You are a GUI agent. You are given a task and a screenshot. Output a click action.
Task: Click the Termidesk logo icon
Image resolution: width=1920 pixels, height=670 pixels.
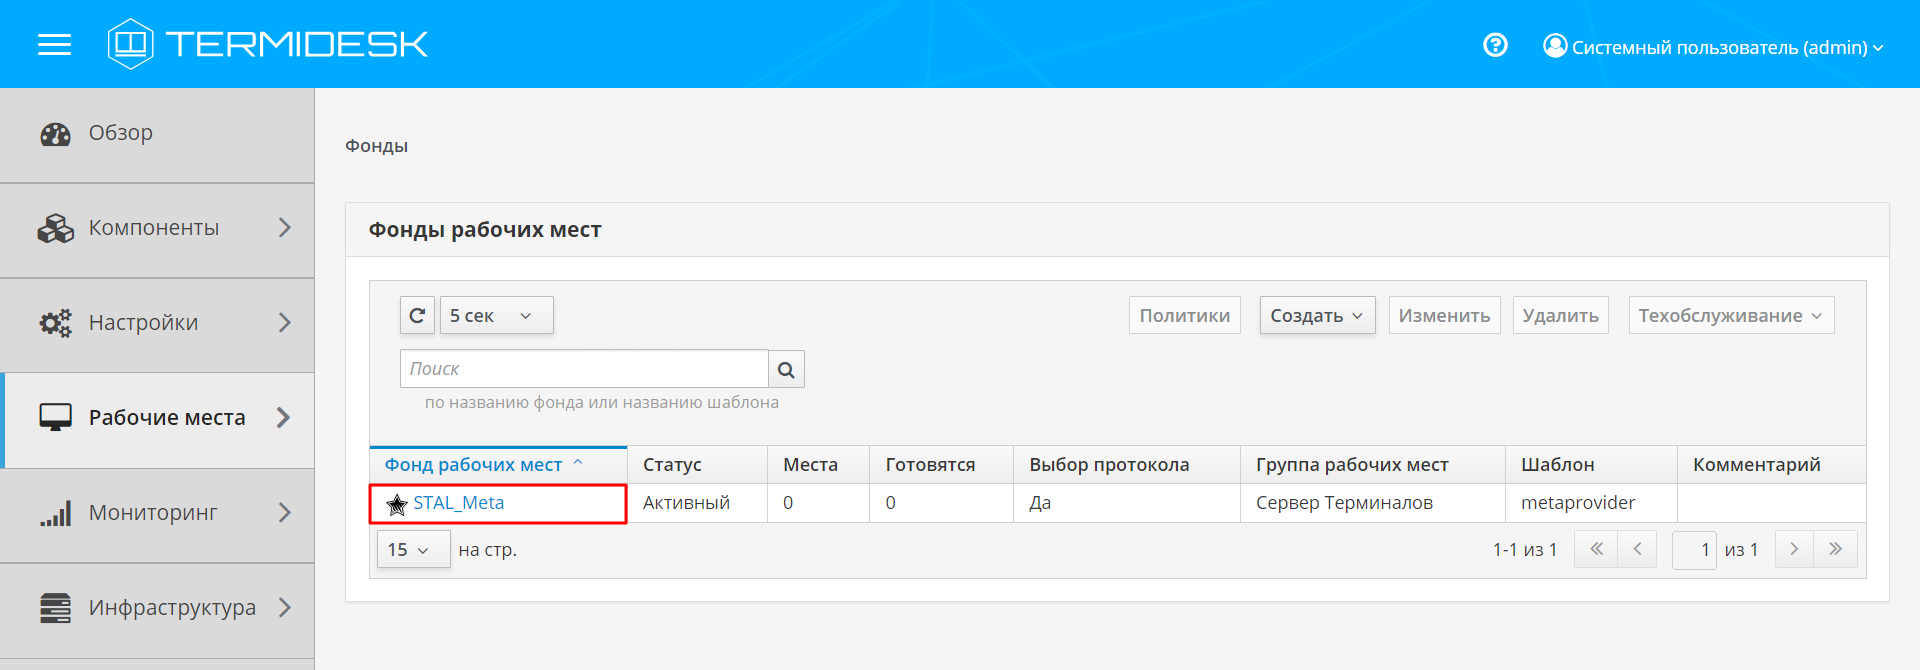(130, 44)
